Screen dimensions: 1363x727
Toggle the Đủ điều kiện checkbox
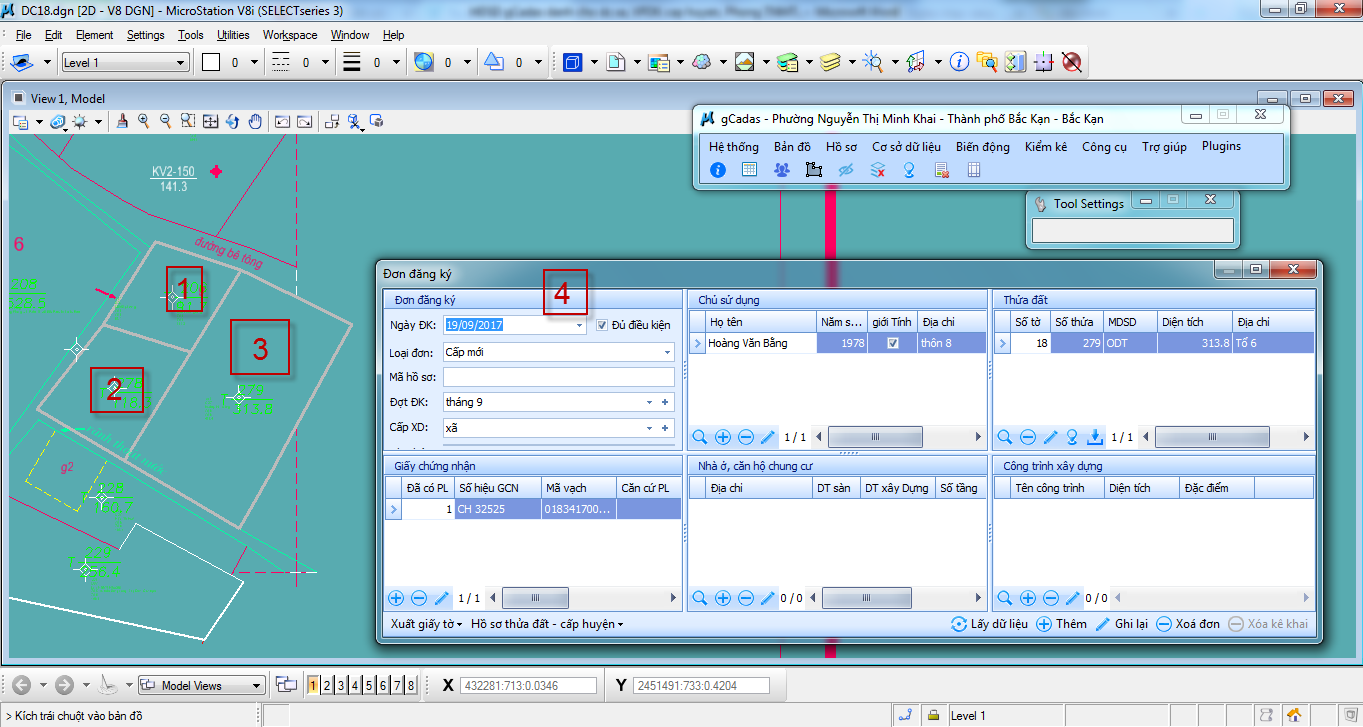coord(602,325)
